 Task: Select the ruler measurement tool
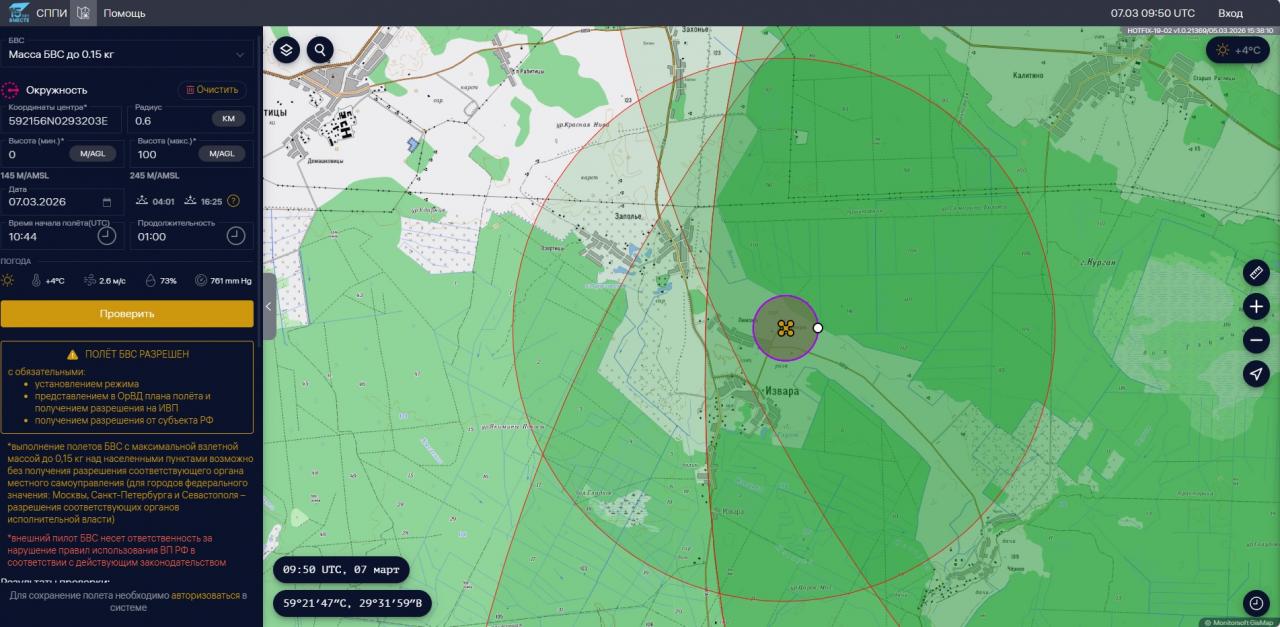pos(1256,272)
